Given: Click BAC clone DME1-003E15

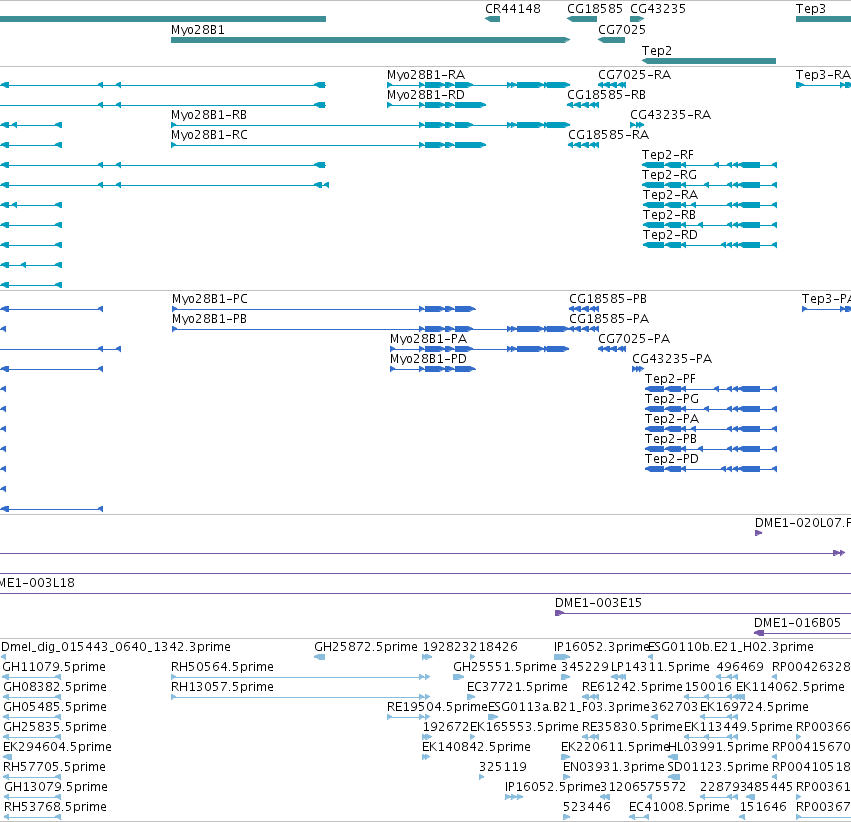Looking at the screenshot, I should [703, 613].
